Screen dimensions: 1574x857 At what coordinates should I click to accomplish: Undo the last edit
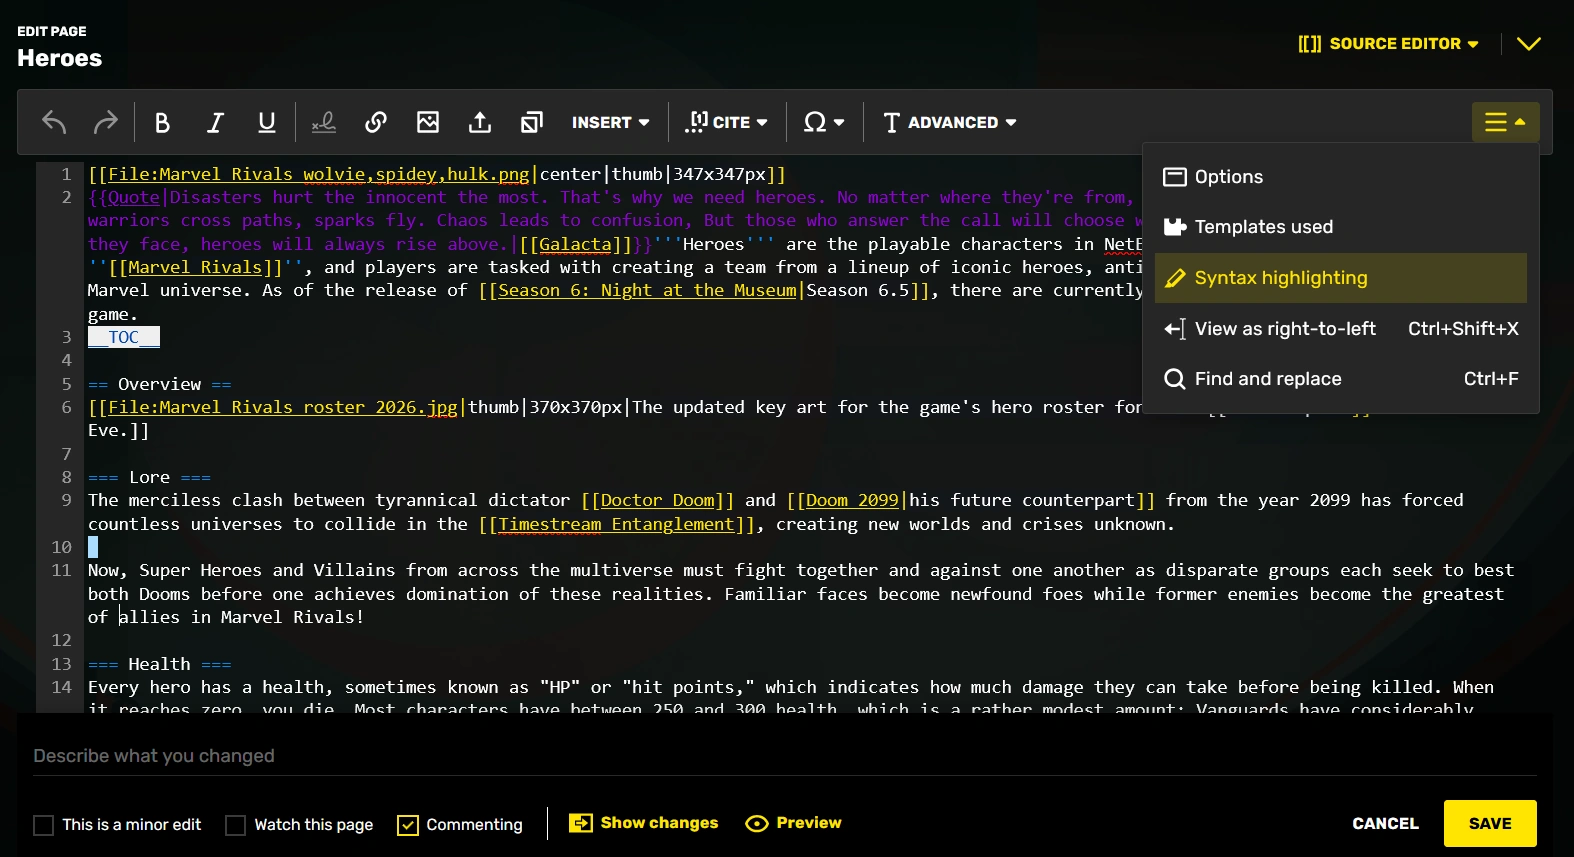pyautogui.click(x=54, y=122)
